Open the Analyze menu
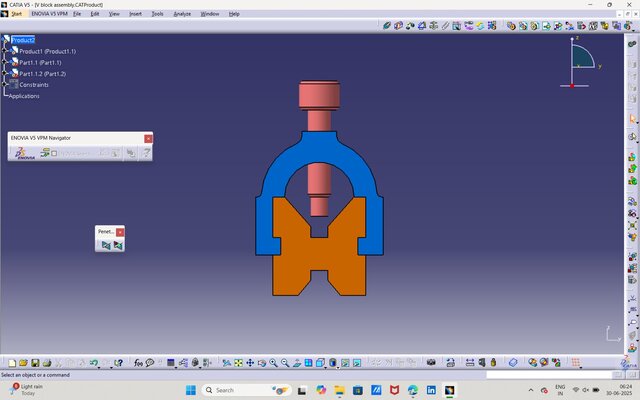The image size is (640, 400). [x=182, y=14]
